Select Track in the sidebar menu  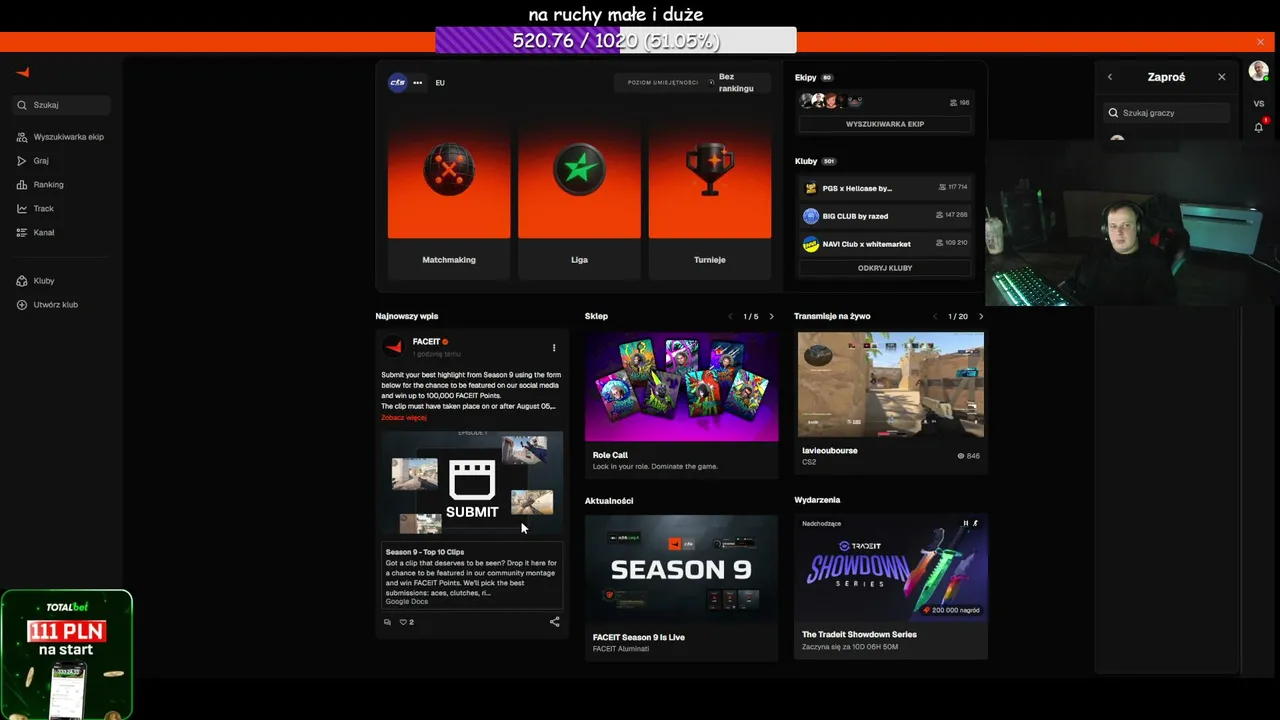[x=36, y=209]
